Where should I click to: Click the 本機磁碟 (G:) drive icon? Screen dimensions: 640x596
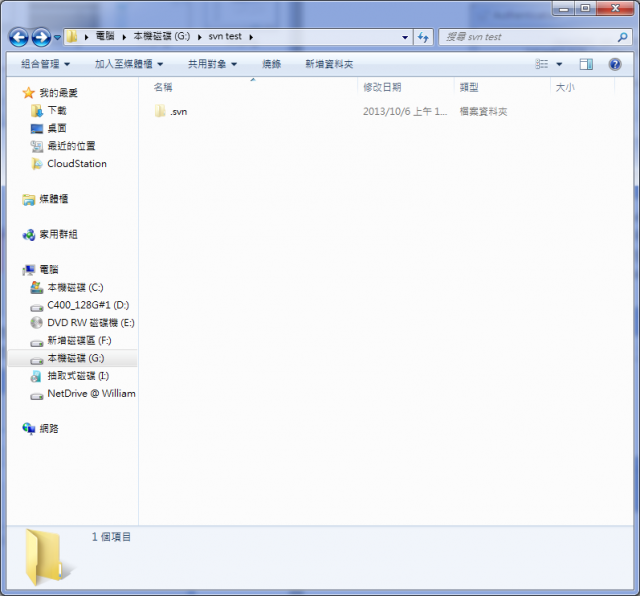click(37, 360)
